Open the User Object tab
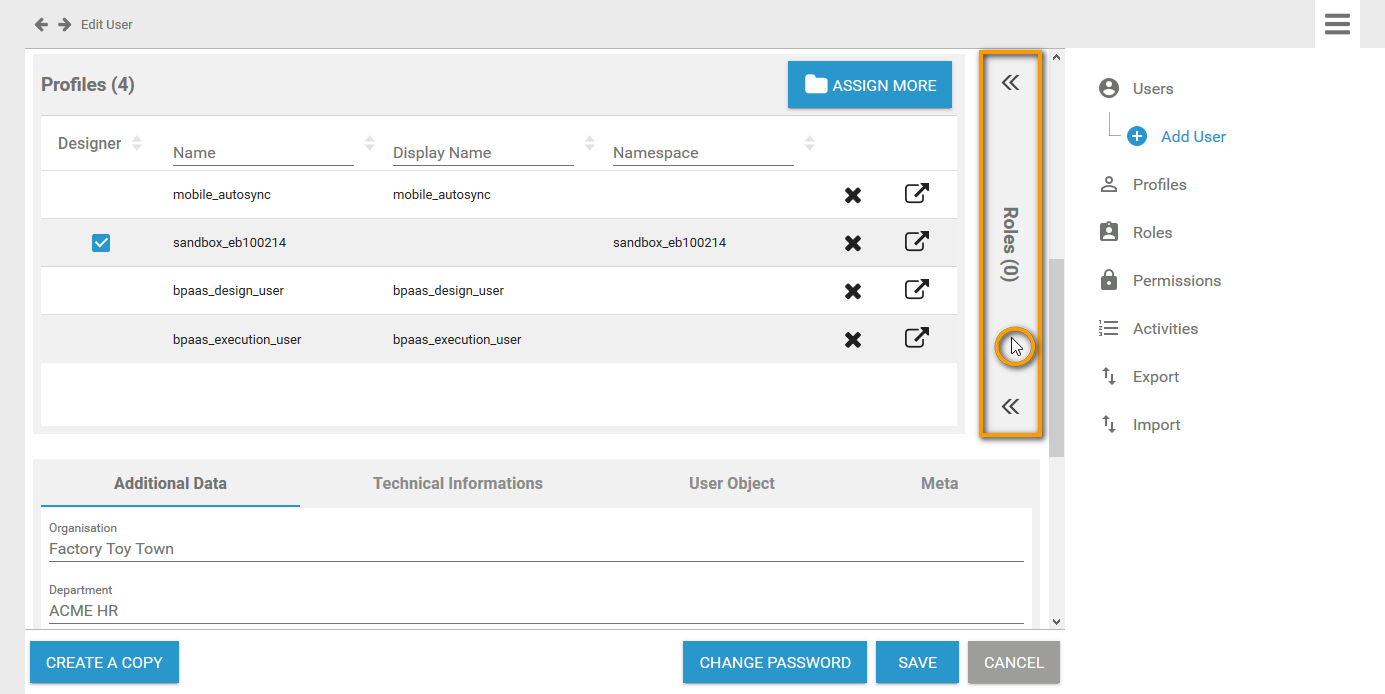 (x=731, y=483)
